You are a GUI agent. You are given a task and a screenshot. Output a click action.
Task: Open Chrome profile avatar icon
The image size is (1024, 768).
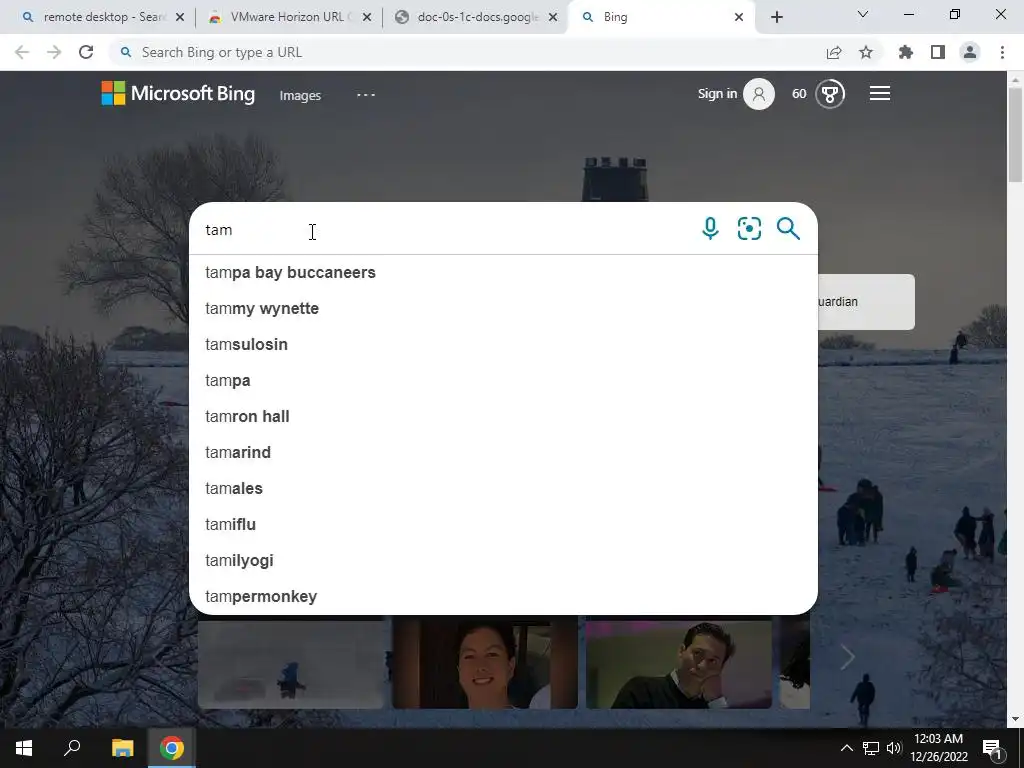[x=970, y=52]
